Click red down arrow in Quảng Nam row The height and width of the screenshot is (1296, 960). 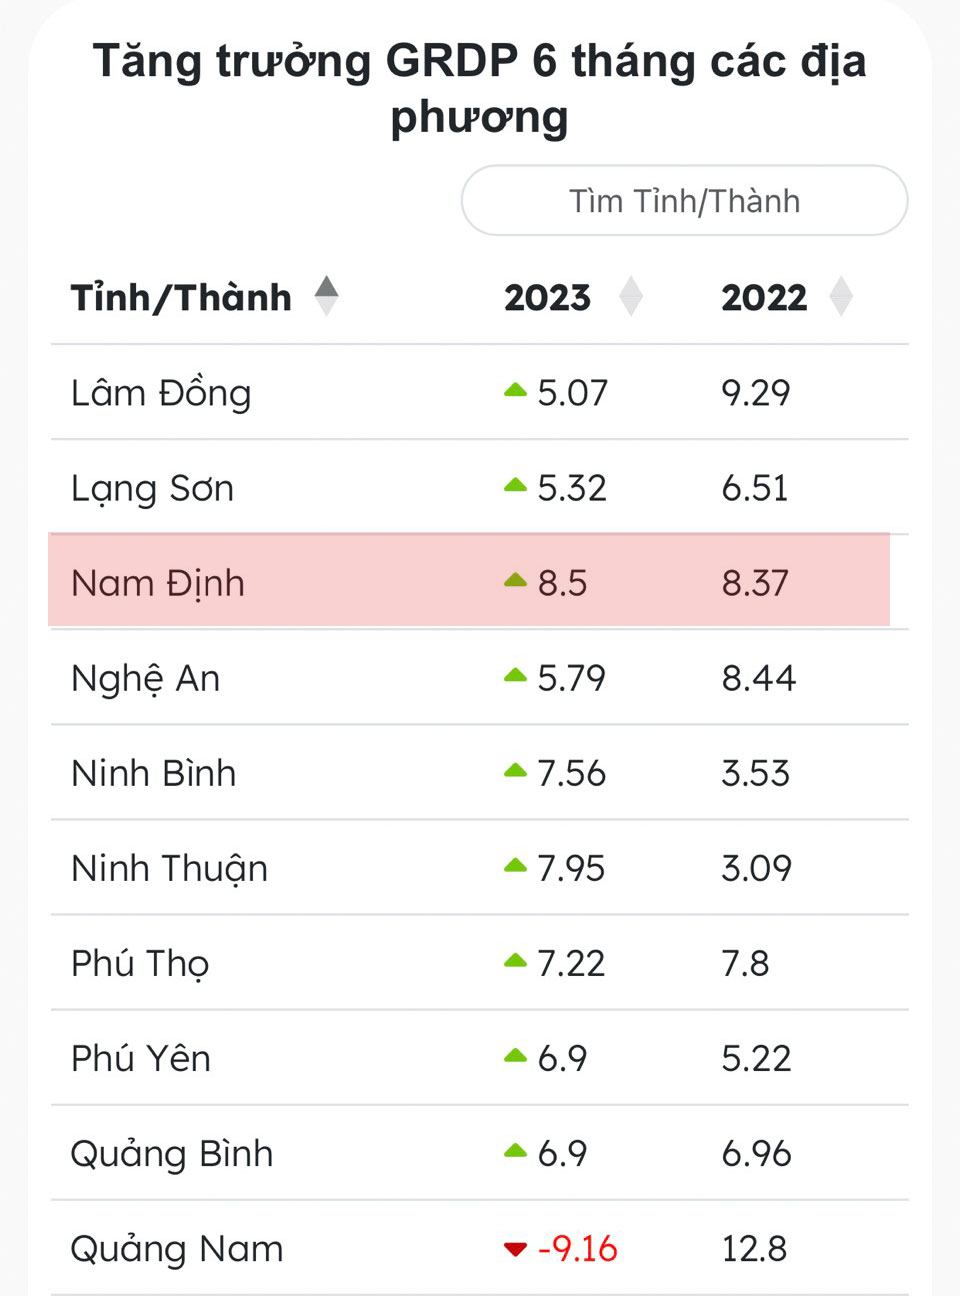(515, 1249)
